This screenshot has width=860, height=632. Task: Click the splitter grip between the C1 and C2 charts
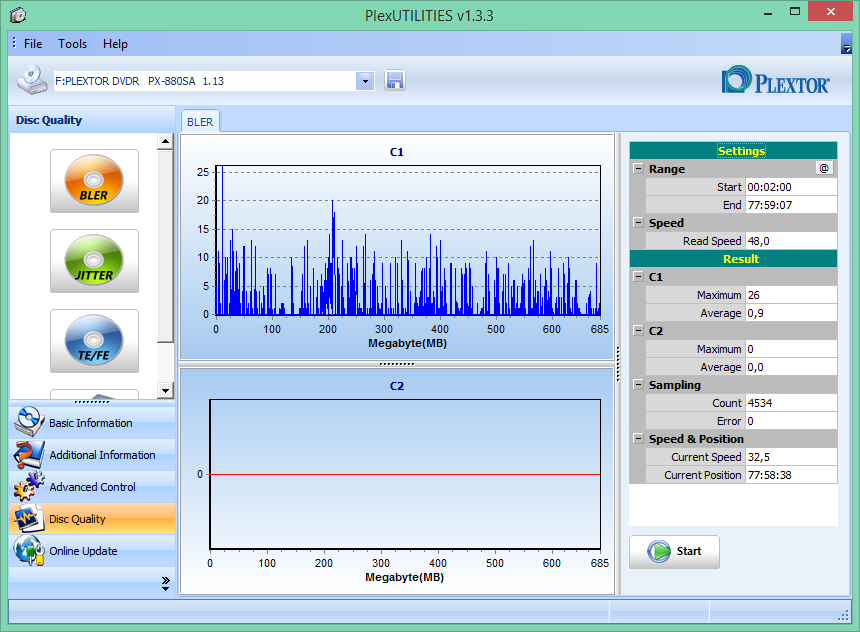point(397,364)
